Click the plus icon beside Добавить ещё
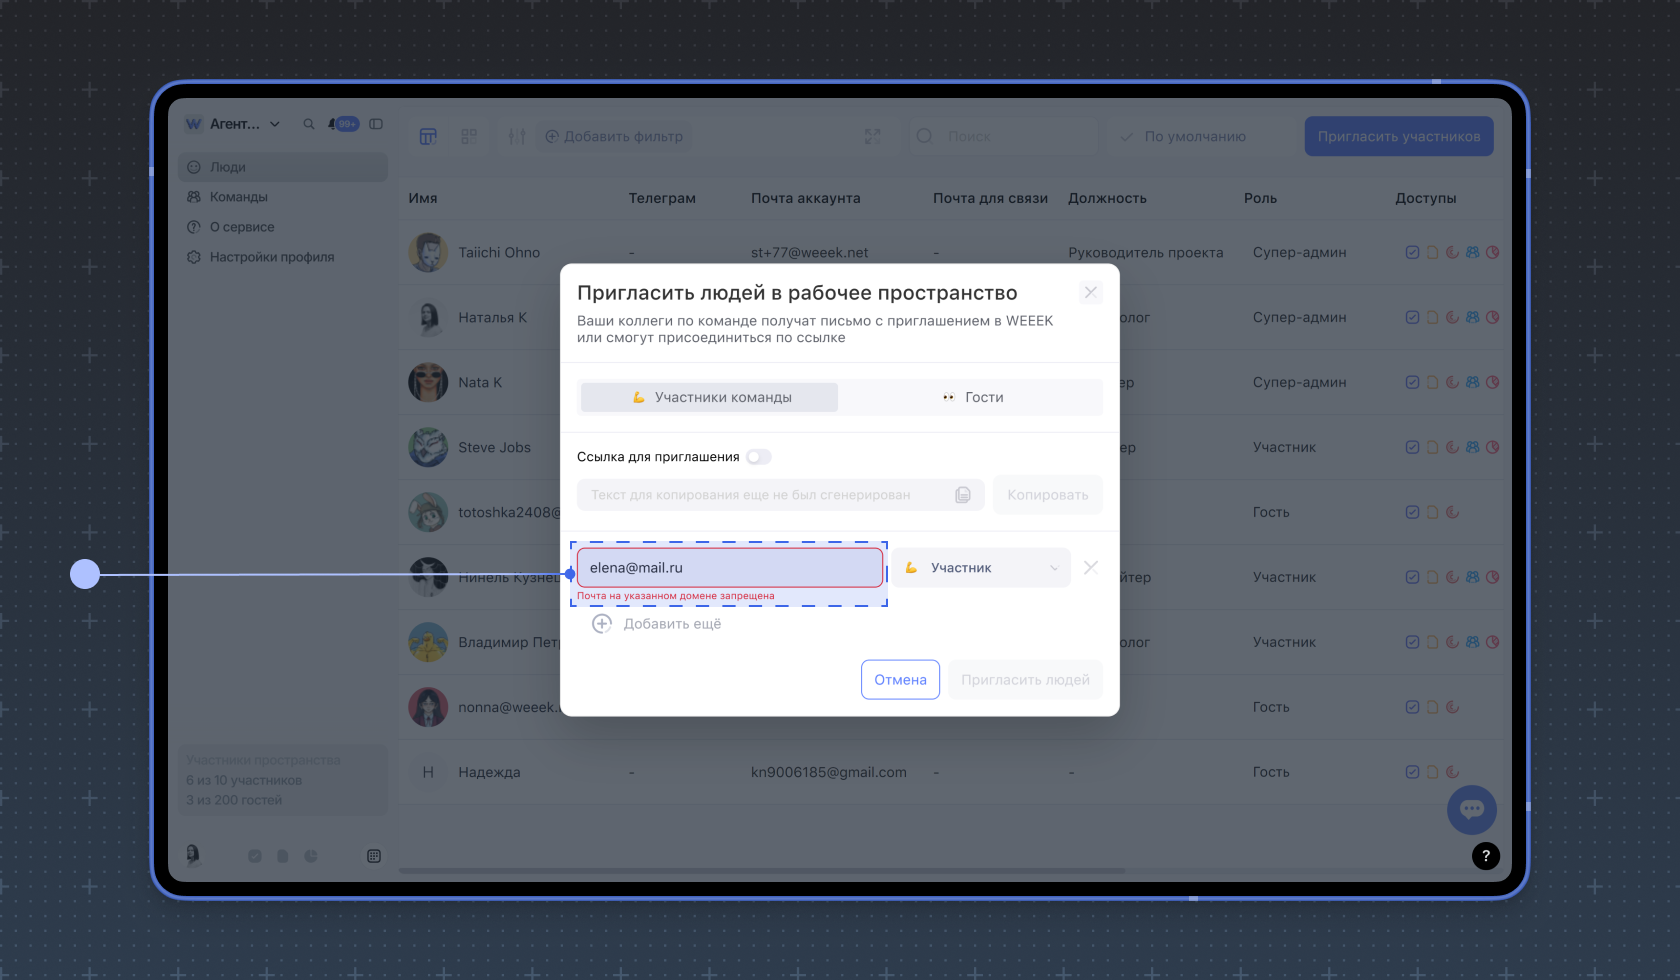 coord(602,624)
